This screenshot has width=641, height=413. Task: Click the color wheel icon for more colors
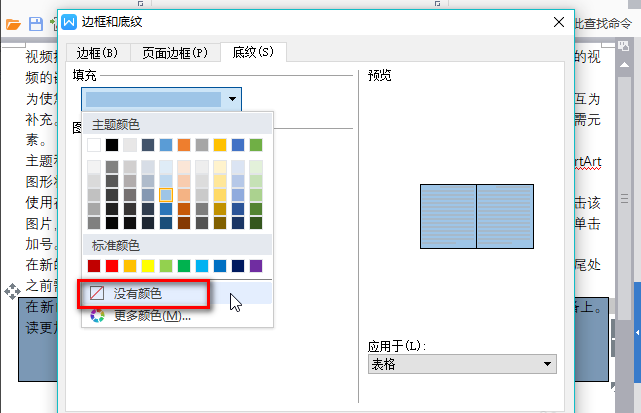[x=97, y=316]
